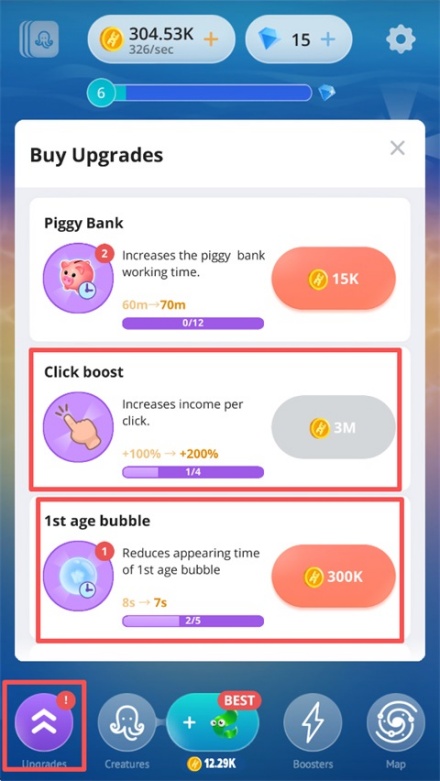The height and width of the screenshot is (781, 440).
Task: Open the creature cards collection icon
Action: pos(39,39)
